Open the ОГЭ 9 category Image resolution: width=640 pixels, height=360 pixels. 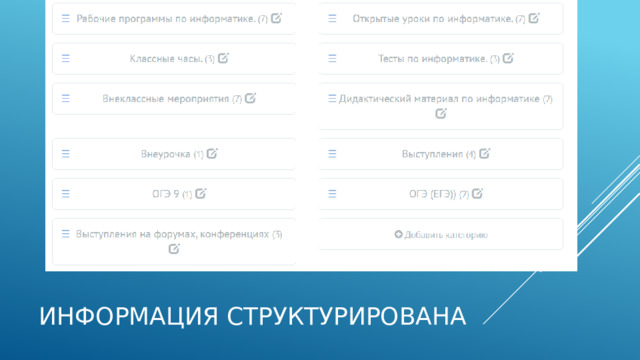click(172, 194)
